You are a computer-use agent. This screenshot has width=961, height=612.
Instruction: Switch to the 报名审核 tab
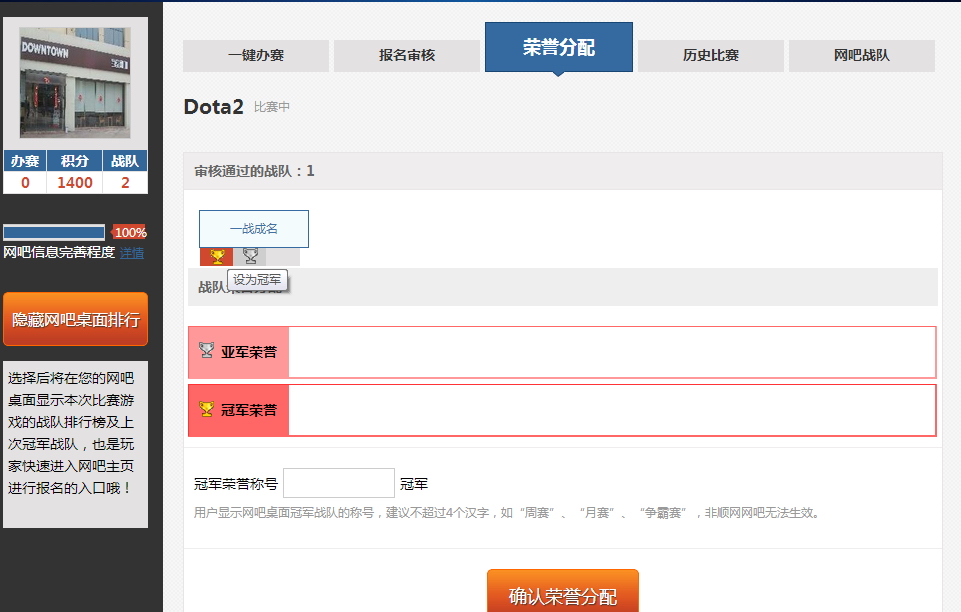407,56
